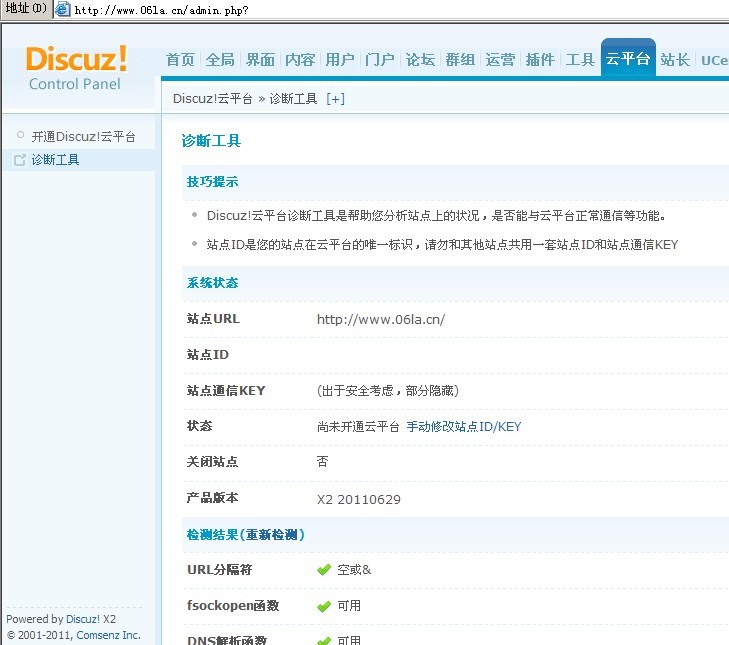Click 重新检测 to rerun the diagnosis

pos(272,535)
